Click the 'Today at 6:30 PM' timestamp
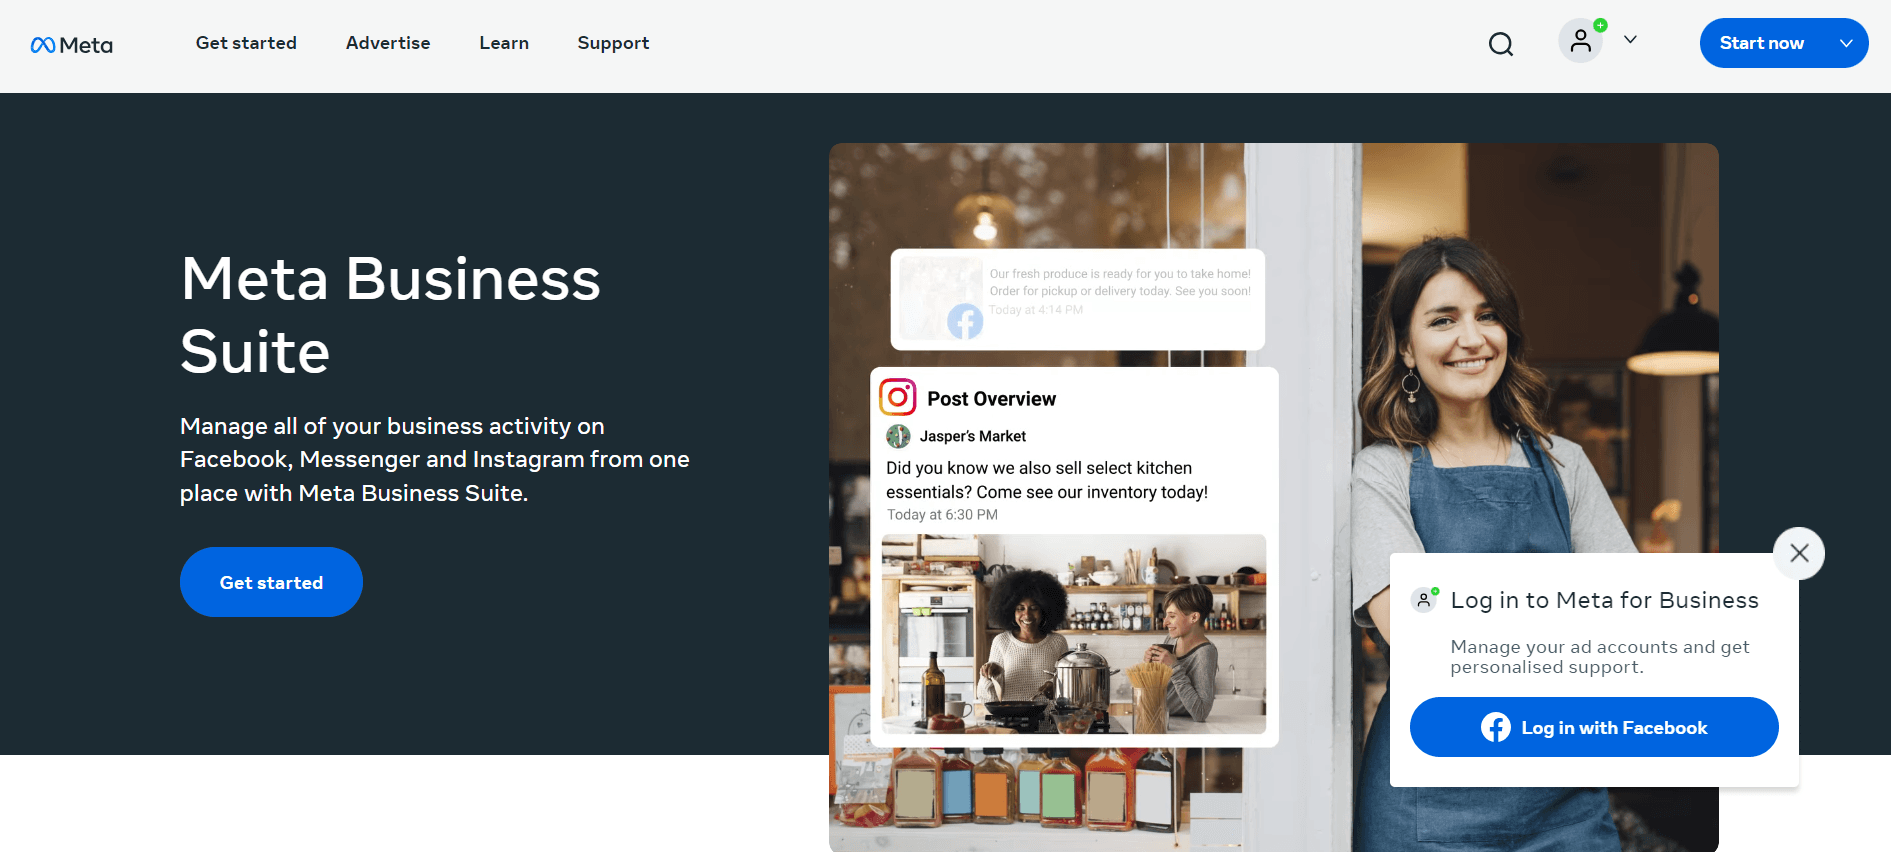 tap(942, 515)
